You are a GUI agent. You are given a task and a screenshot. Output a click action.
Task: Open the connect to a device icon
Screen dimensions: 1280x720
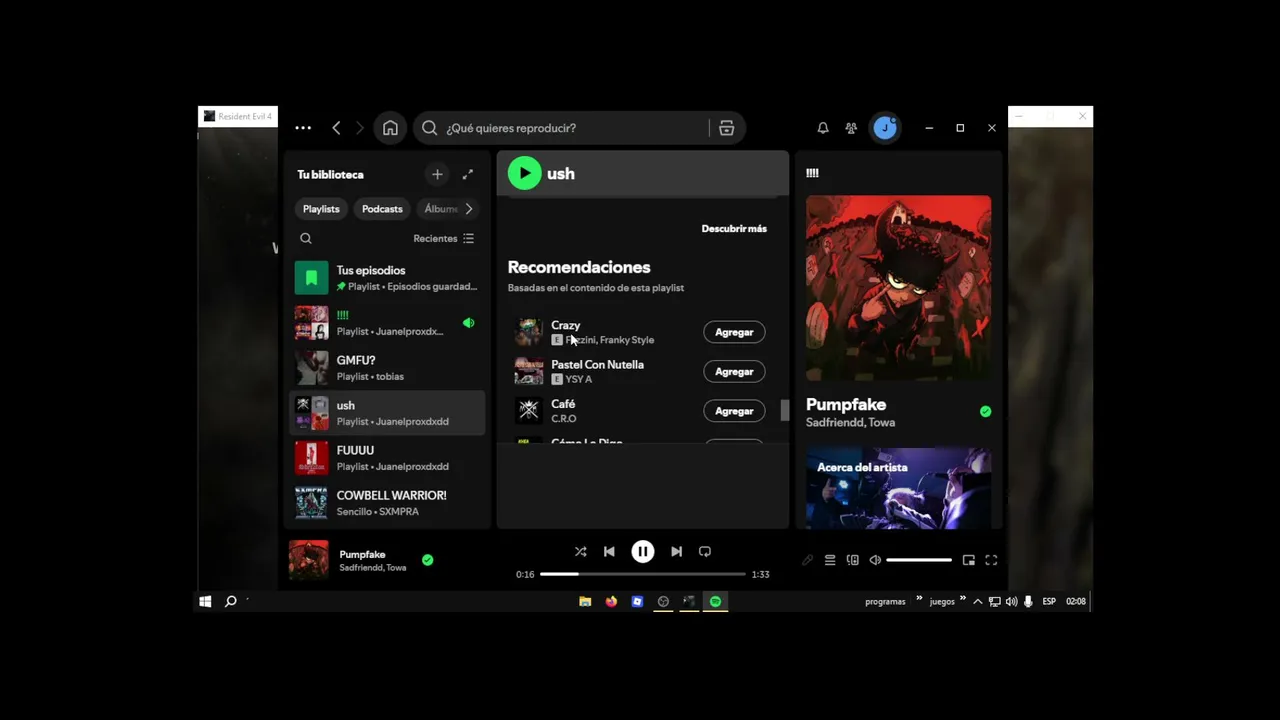[853, 560]
